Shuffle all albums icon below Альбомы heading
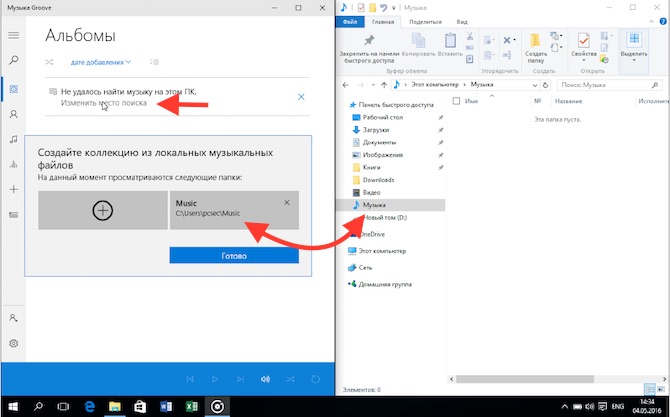The image size is (670, 417). click(49, 62)
